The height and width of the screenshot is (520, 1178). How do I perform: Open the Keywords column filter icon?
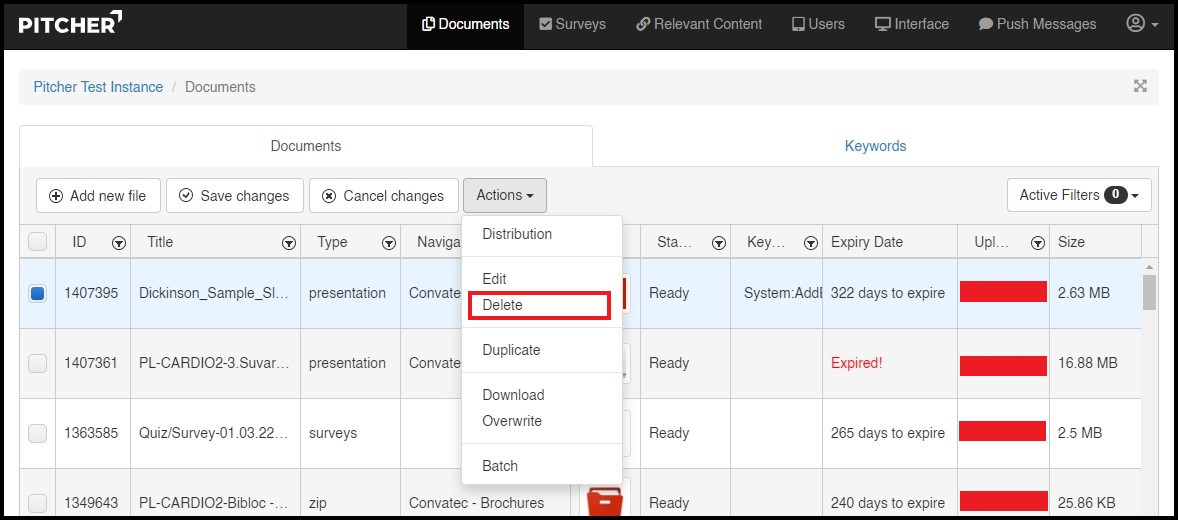(x=810, y=243)
